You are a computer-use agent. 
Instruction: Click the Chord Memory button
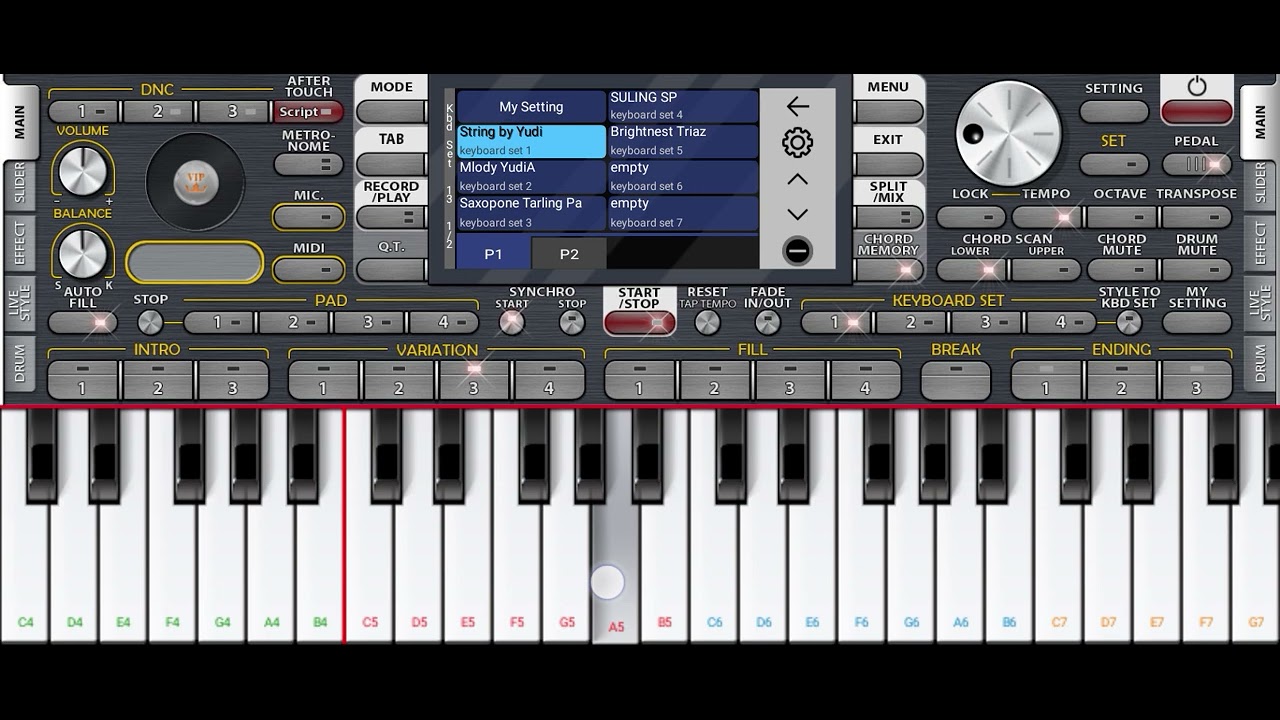pos(888,270)
